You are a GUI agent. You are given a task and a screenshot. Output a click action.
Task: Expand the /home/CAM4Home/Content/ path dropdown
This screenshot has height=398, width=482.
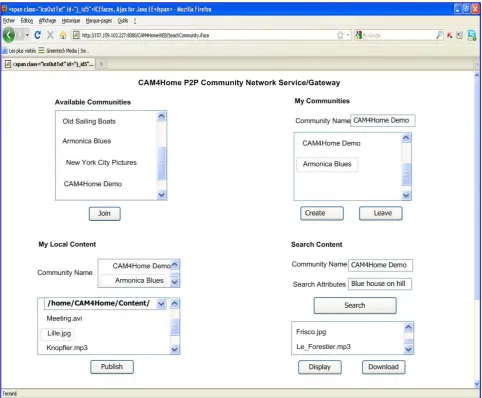[161, 304]
